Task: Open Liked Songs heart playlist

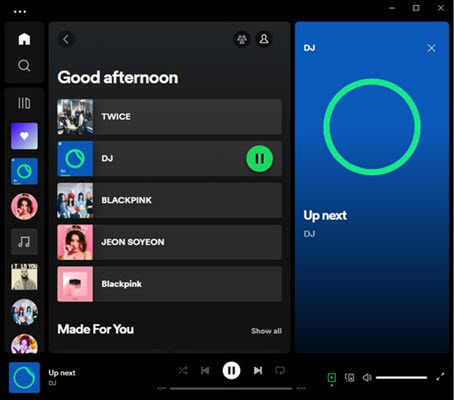Action: point(24,136)
